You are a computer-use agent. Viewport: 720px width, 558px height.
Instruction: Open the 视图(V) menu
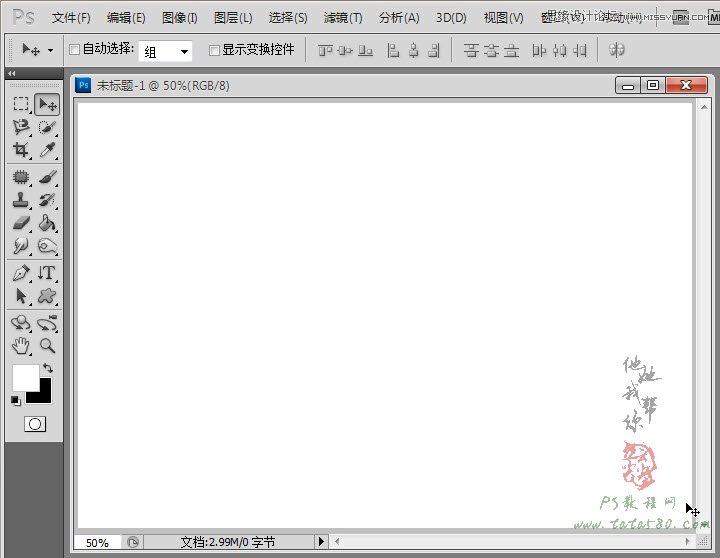pos(503,18)
